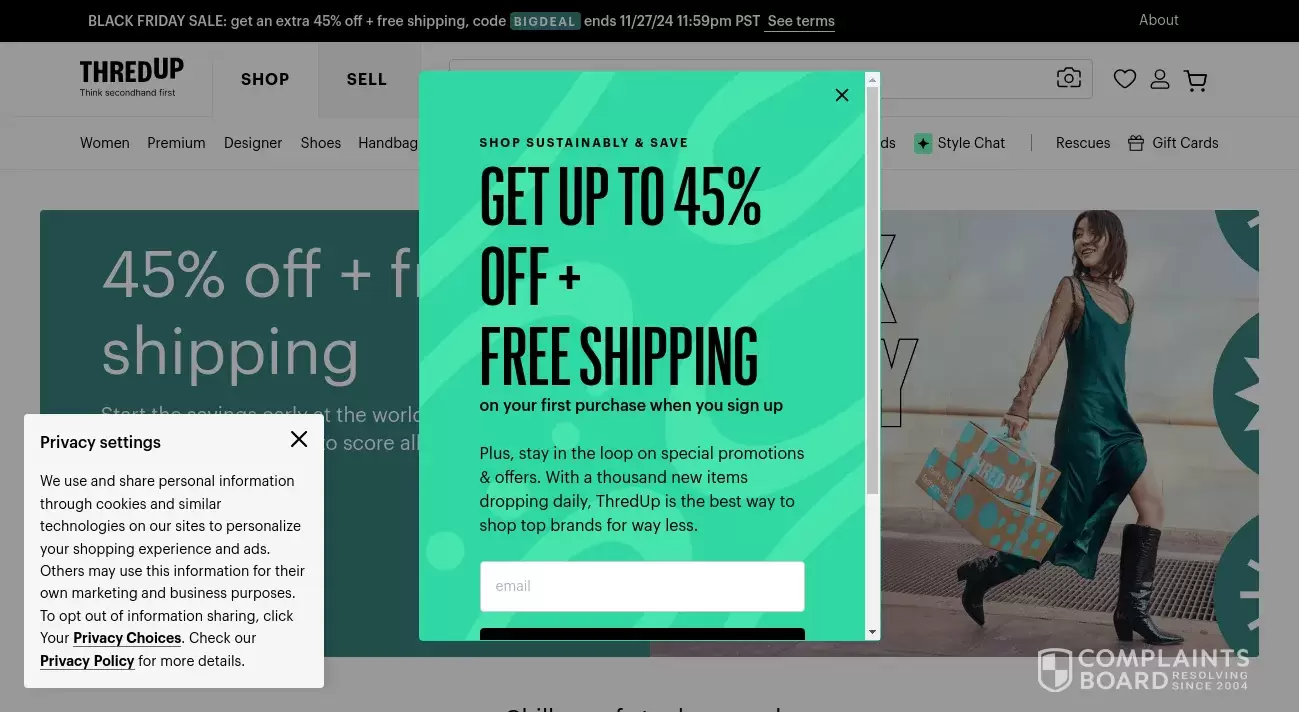The height and width of the screenshot is (712, 1299).
Task: Dismiss the Privacy settings panel
Action: pos(299,439)
